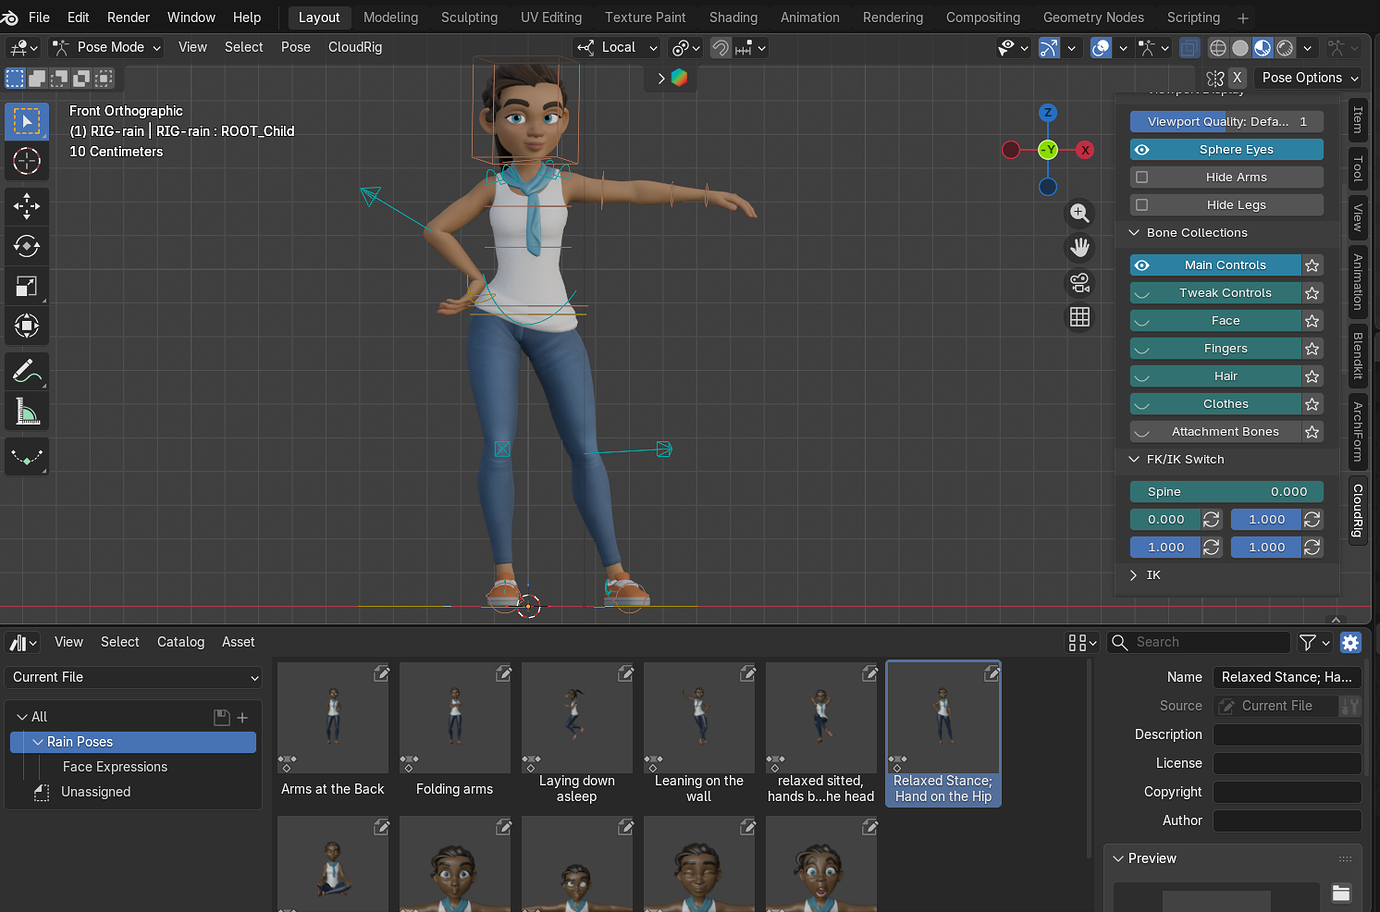Image resolution: width=1380 pixels, height=912 pixels.
Task: Open the CloudRig header menu
Action: (355, 47)
